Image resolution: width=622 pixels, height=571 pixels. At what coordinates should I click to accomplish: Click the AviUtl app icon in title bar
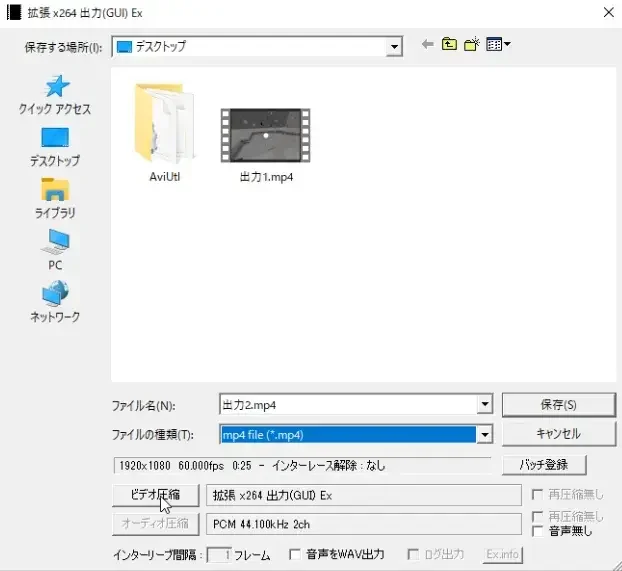click(13, 13)
